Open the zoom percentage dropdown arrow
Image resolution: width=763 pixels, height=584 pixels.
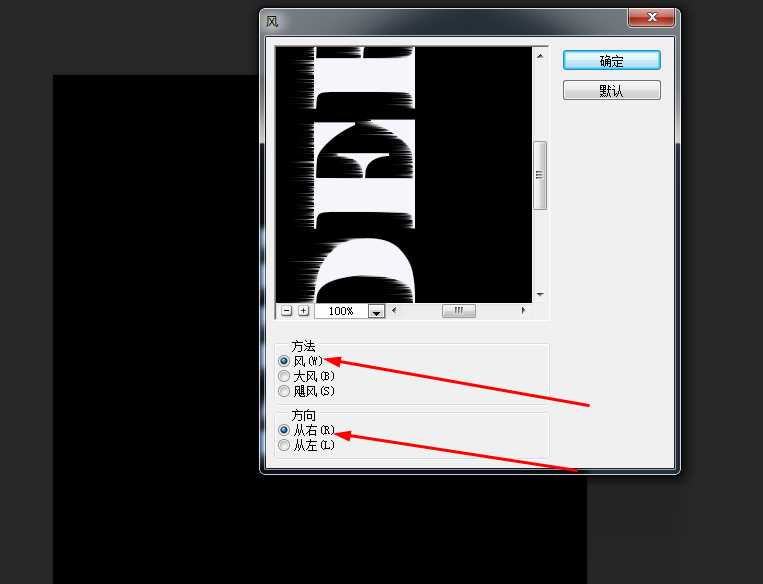376,312
